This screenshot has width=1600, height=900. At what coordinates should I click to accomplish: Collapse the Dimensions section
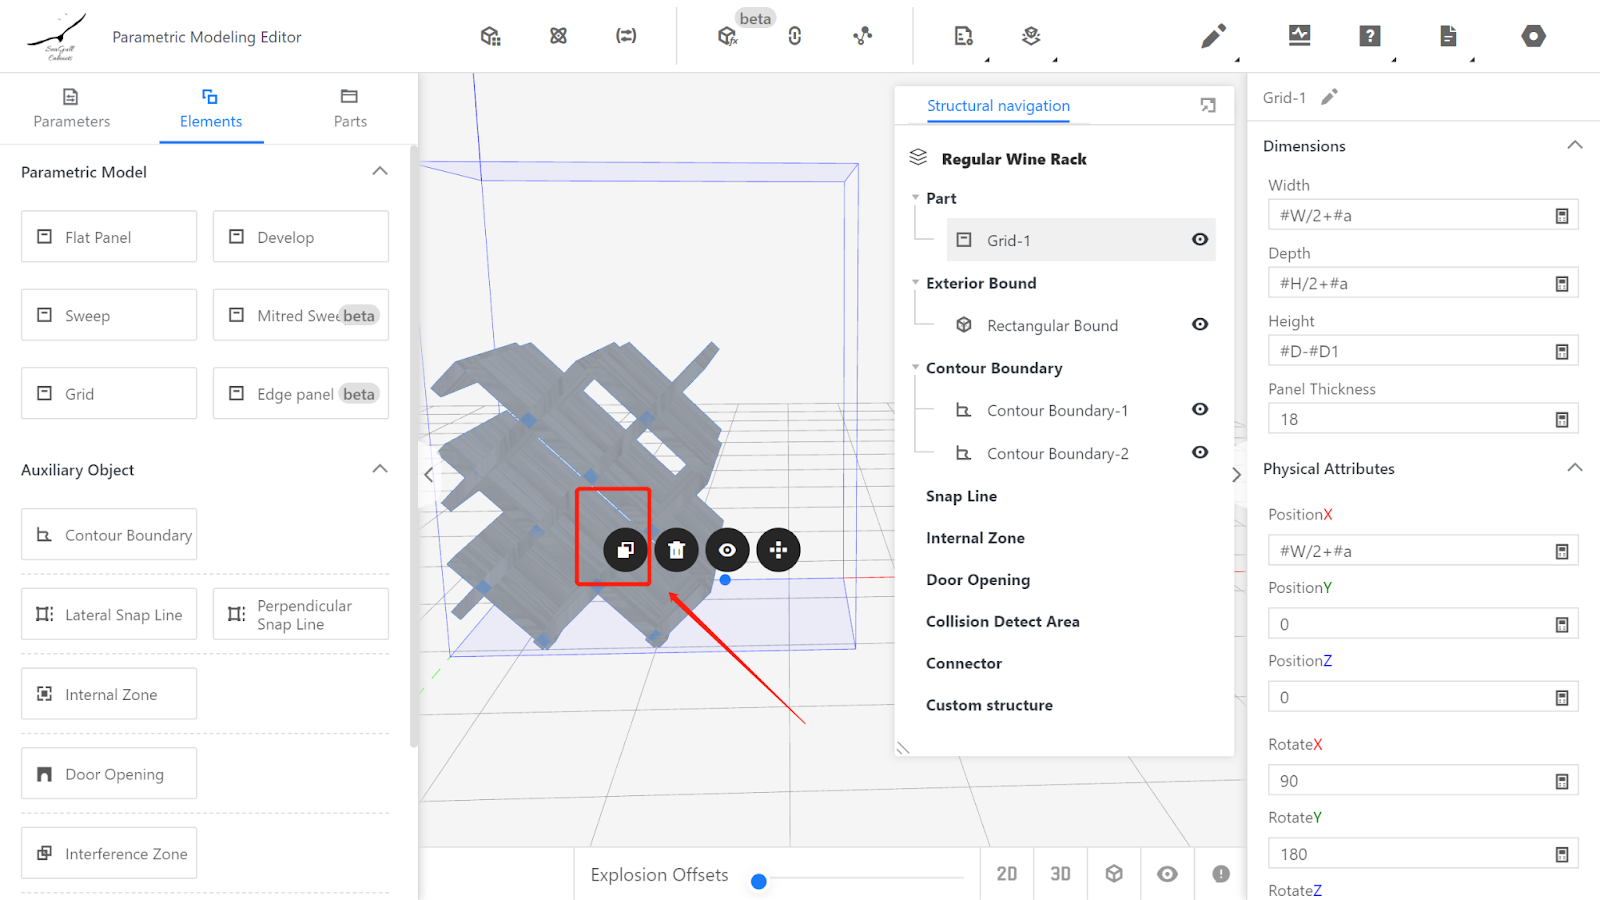pyautogui.click(x=1575, y=145)
